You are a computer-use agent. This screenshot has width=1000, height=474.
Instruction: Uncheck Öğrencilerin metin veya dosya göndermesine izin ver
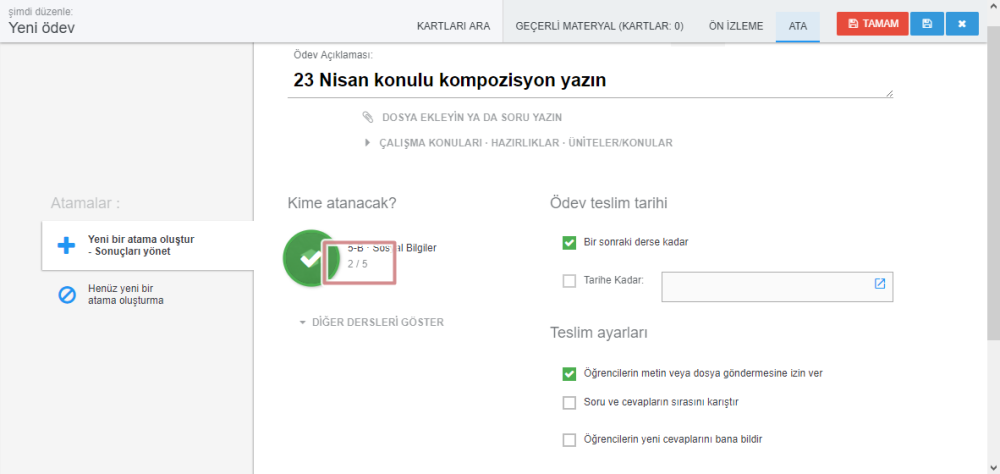570,374
